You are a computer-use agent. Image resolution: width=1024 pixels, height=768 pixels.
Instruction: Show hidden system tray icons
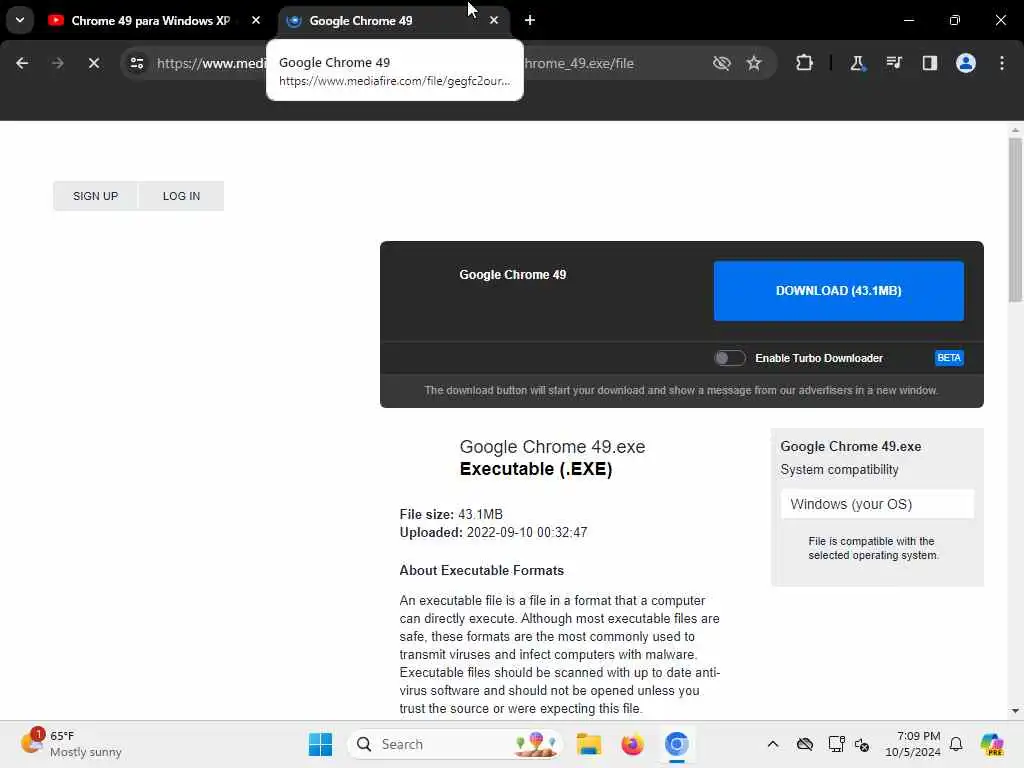pyautogui.click(x=773, y=744)
